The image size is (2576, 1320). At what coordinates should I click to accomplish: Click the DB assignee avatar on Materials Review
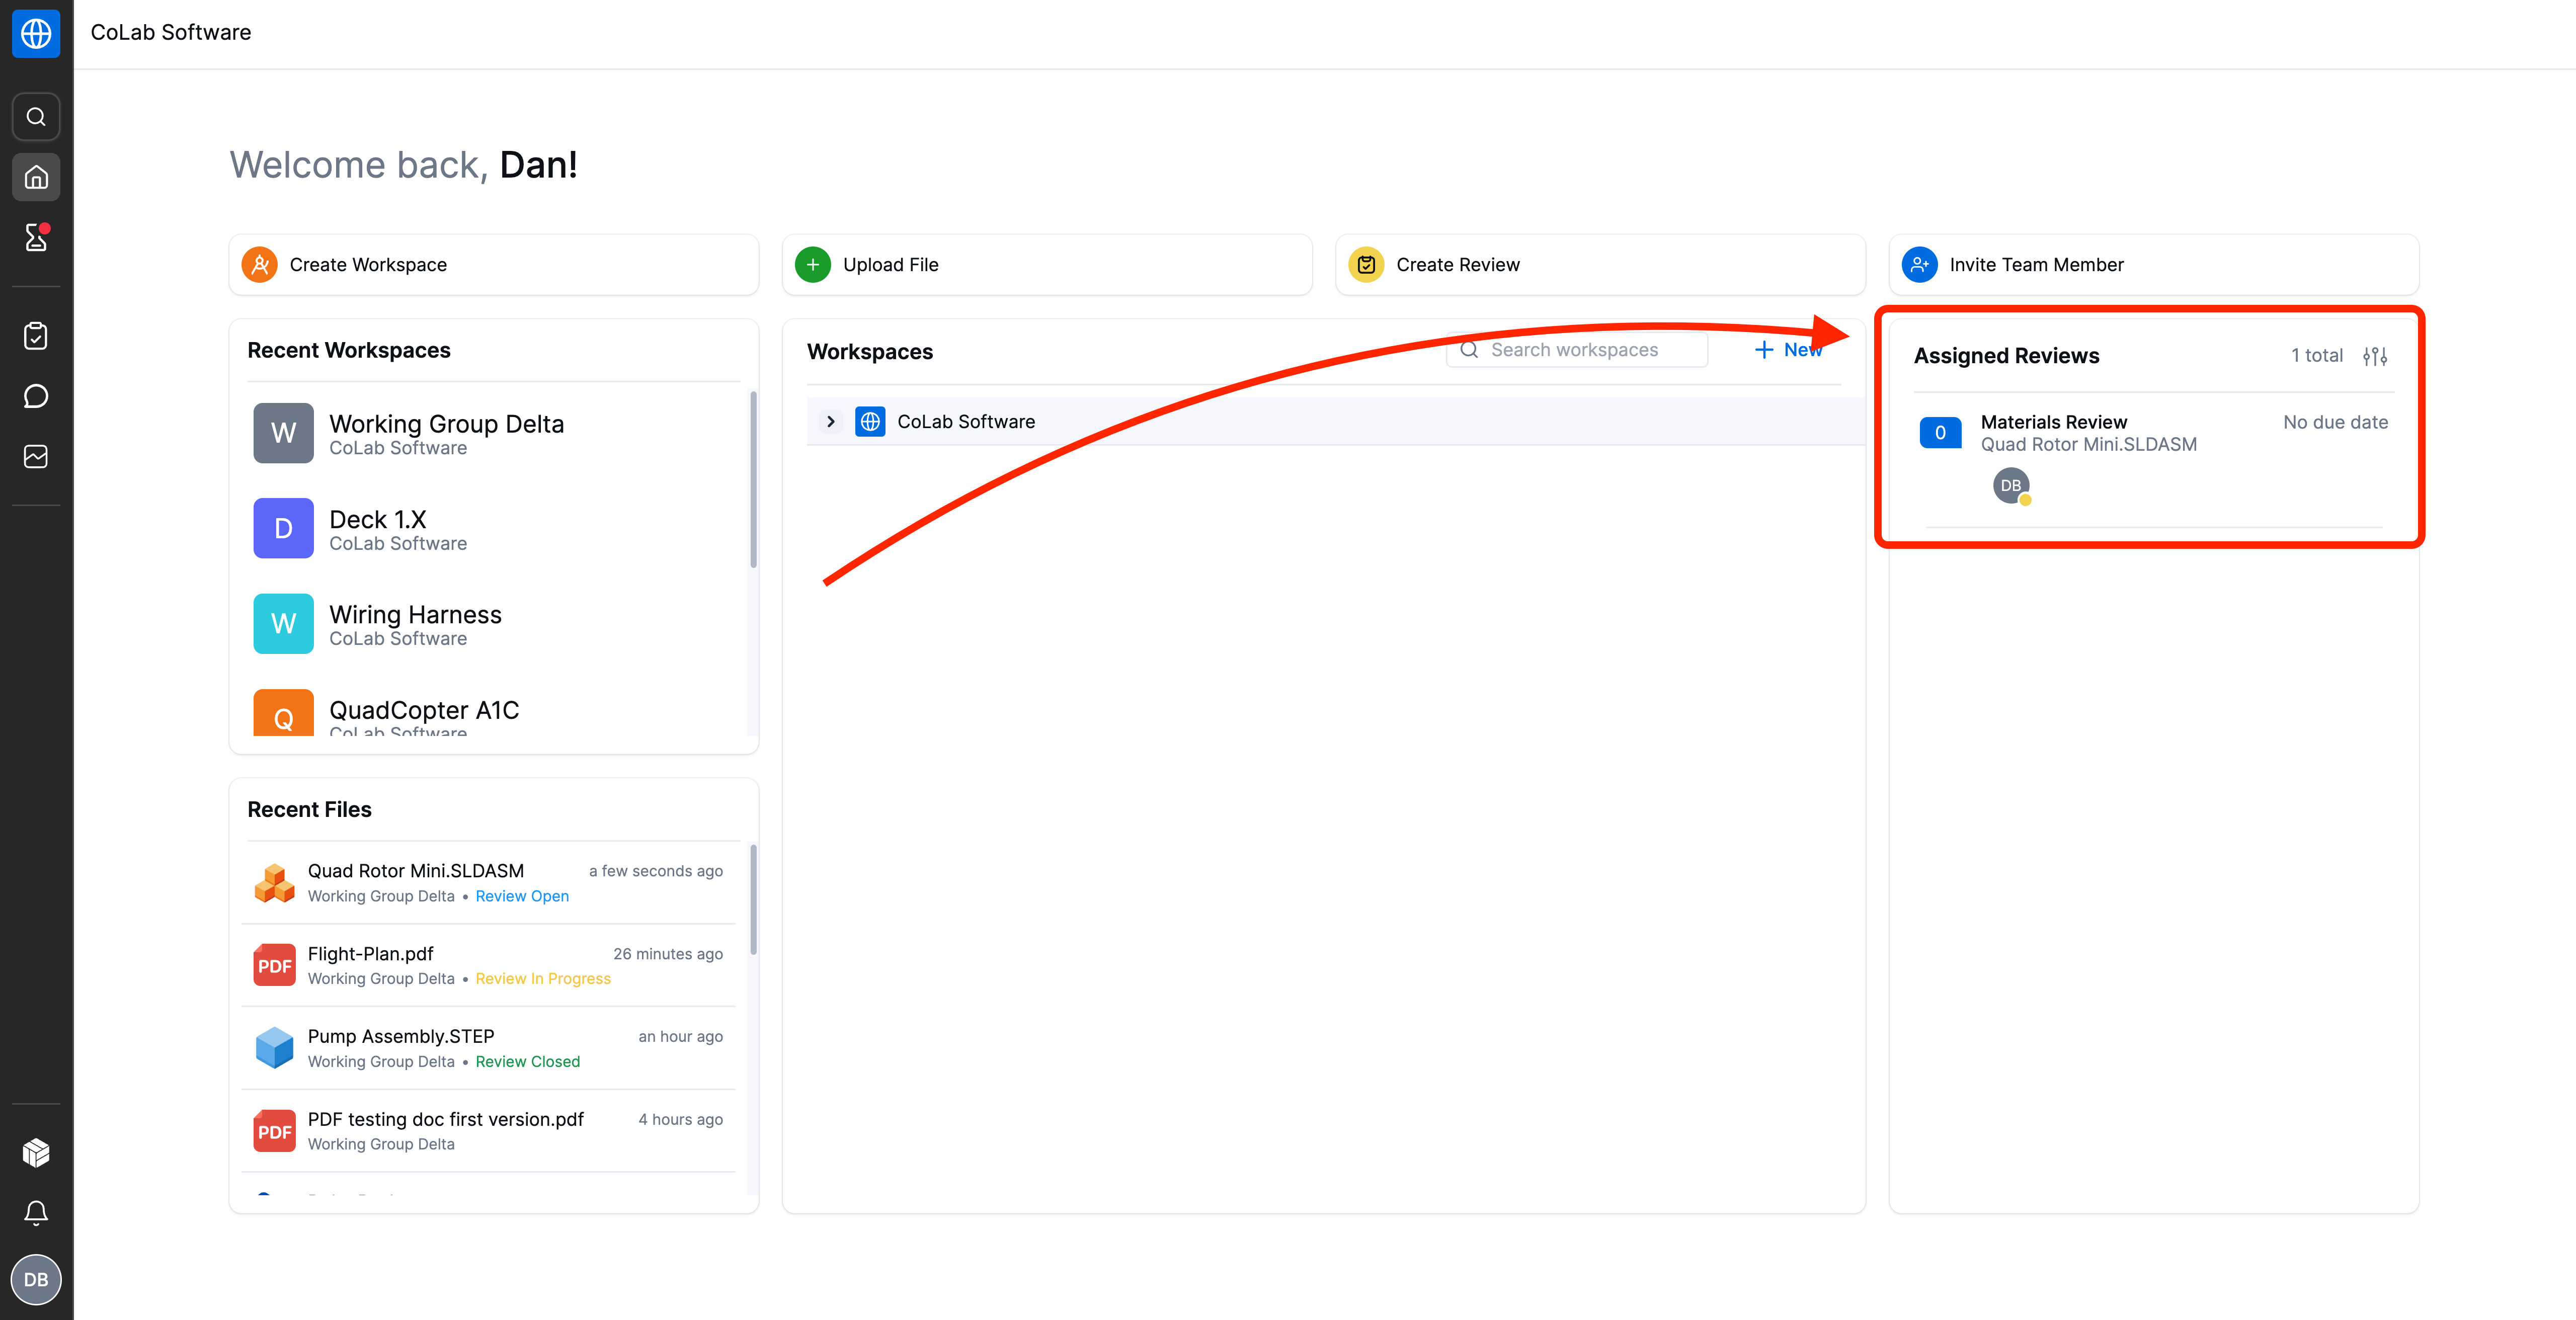tap(2011, 486)
